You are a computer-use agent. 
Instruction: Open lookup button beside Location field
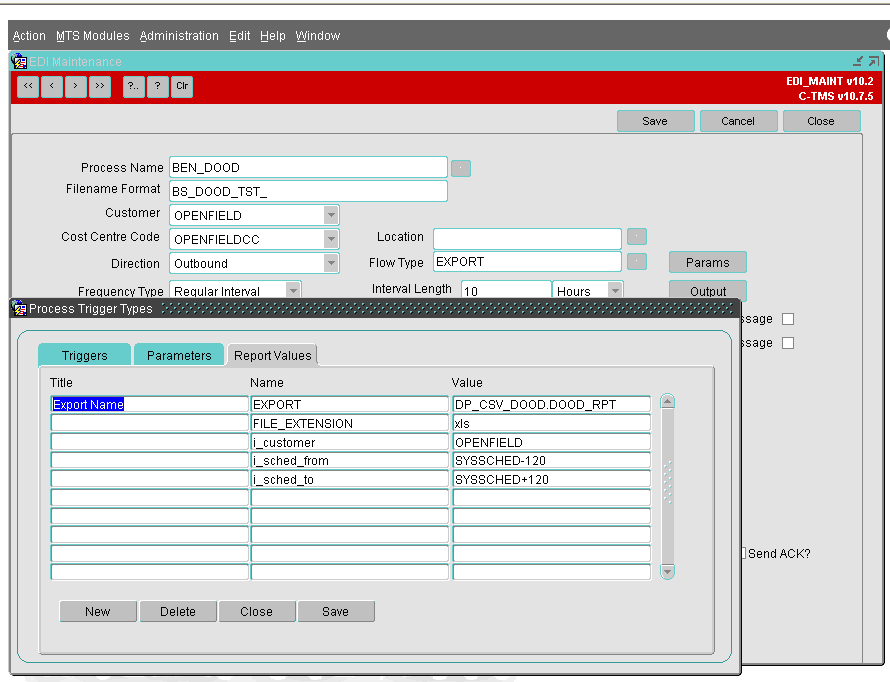point(637,237)
